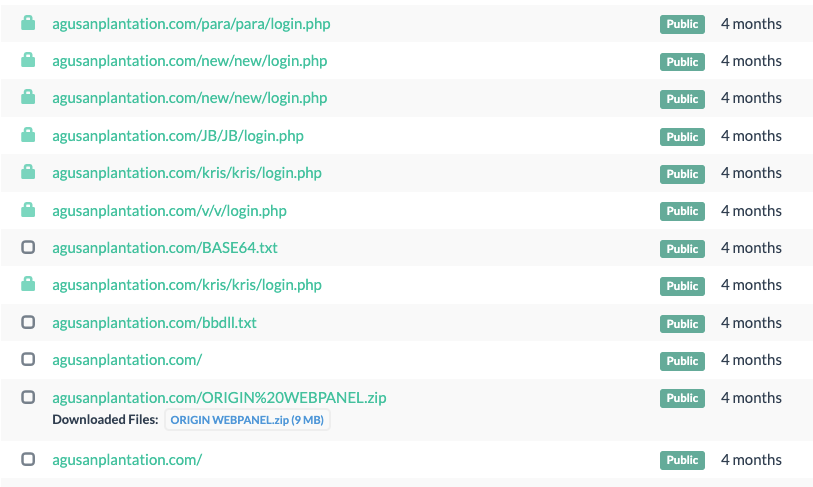Tick the square box beside ORIGIN%20WEBPANEL.zip
The image size is (813, 487).
coord(28,397)
